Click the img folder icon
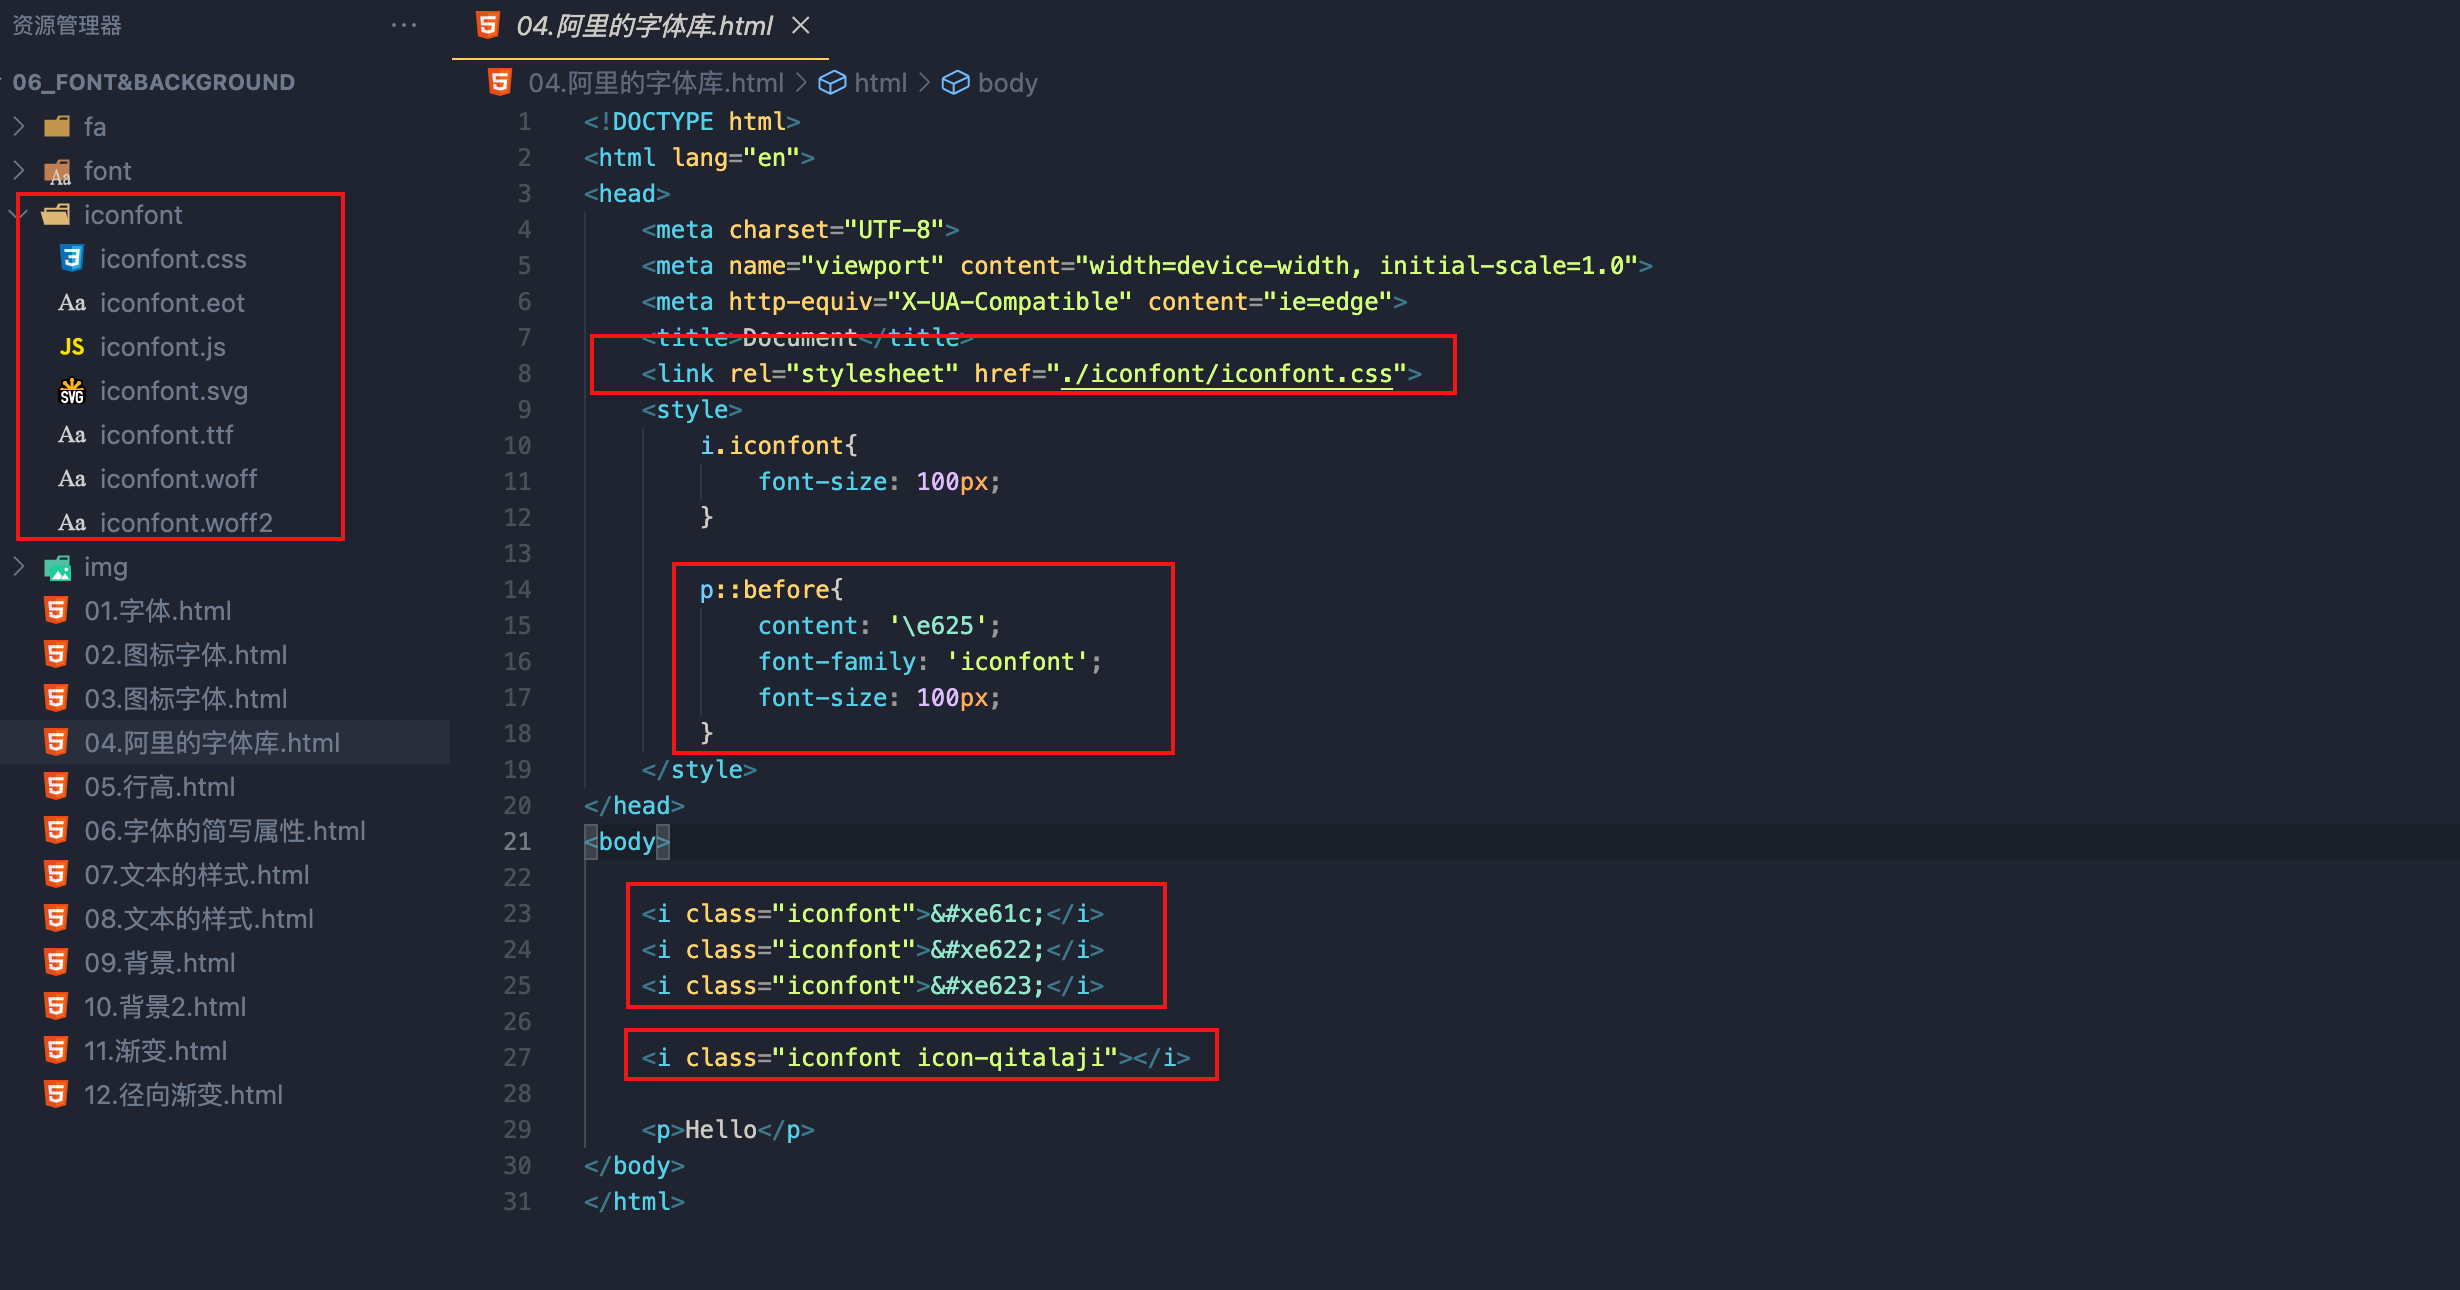This screenshot has height=1290, width=2460. click(x=57, y=568)
